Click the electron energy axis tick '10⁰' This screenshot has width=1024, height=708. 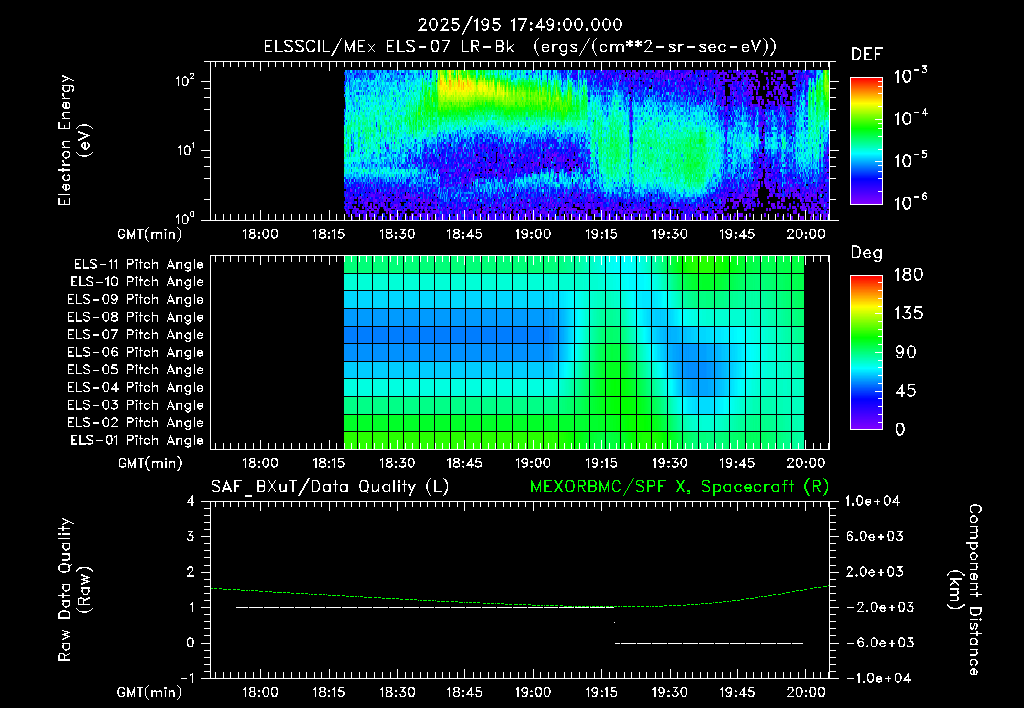(x=185, y=217)
